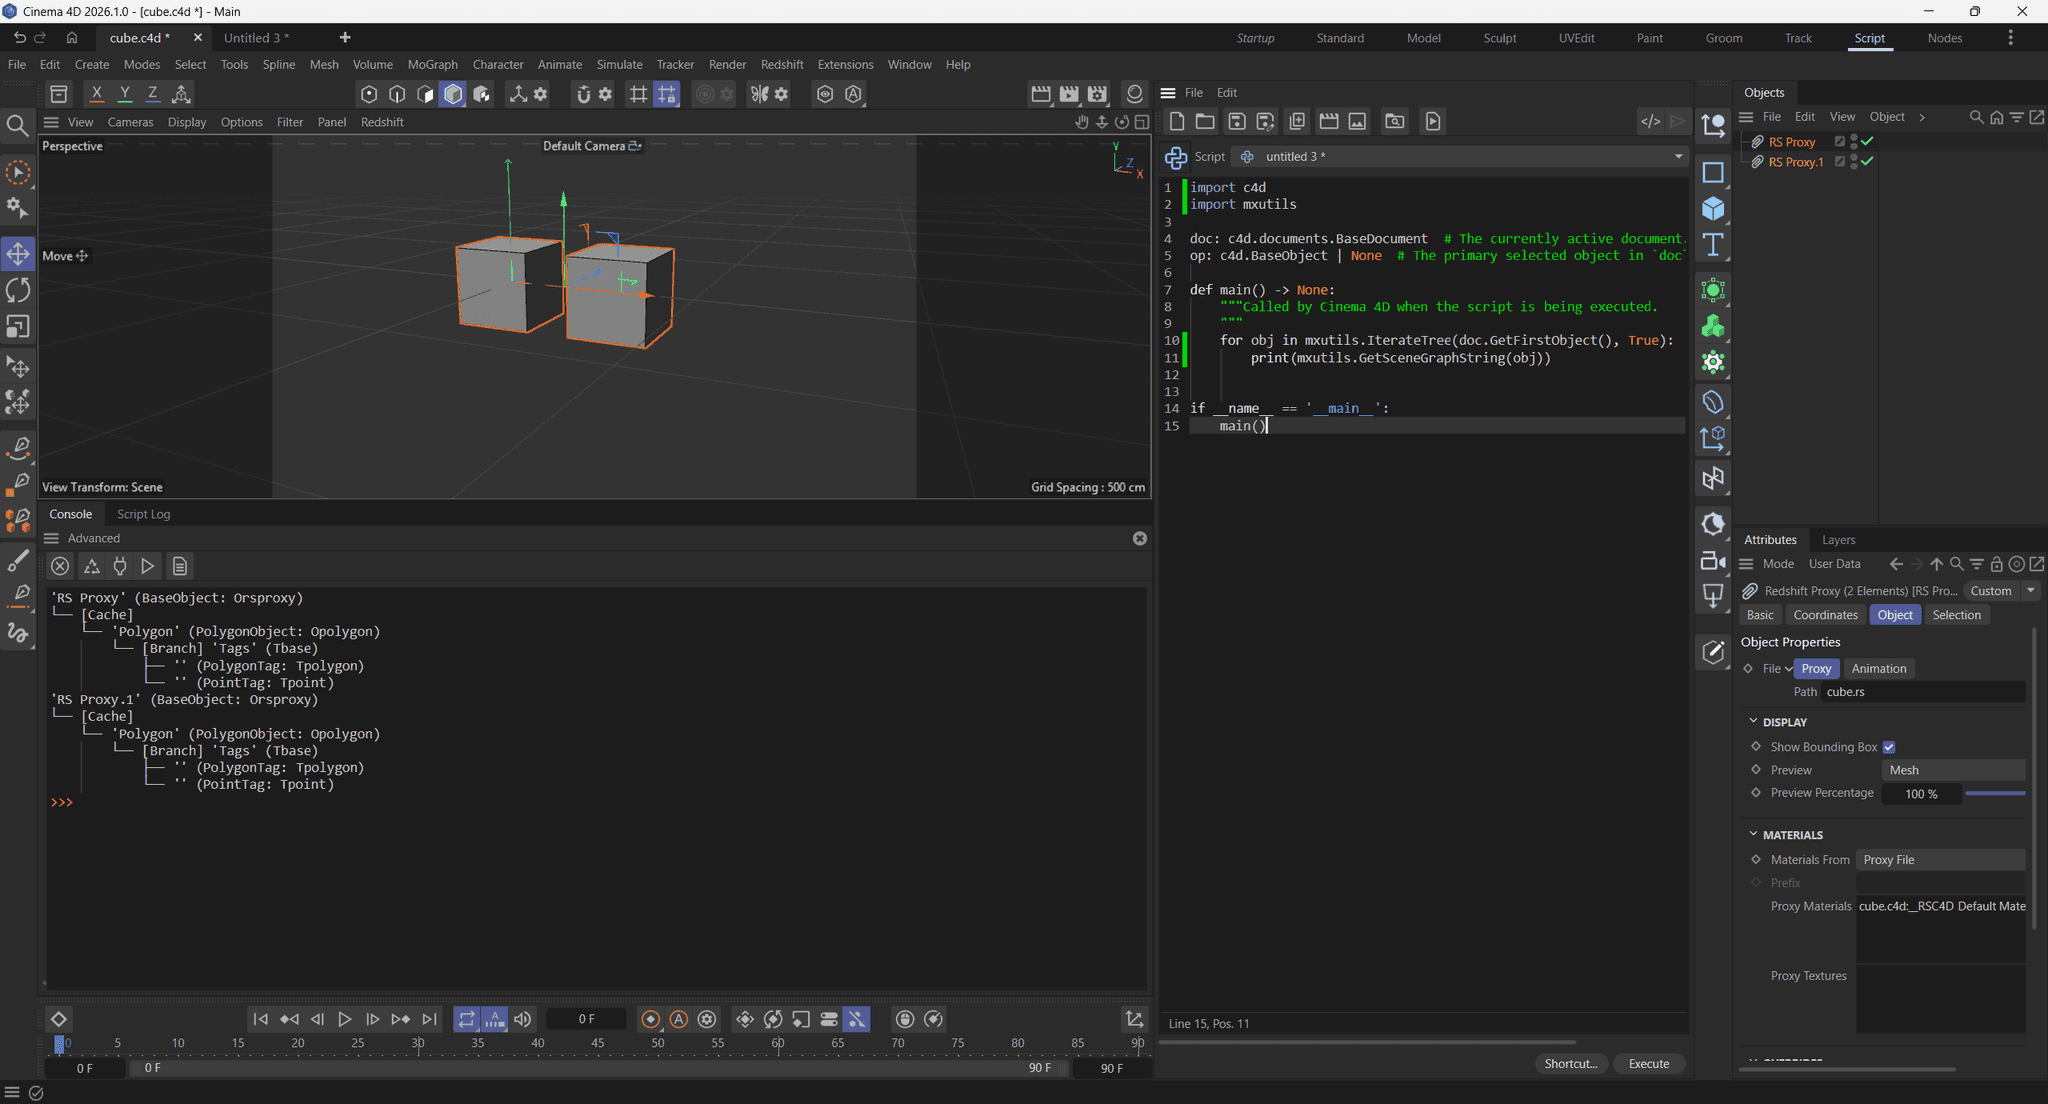Click the Shortcut... button
2048x1104 pixels.
click(x=1570, y=1063)
